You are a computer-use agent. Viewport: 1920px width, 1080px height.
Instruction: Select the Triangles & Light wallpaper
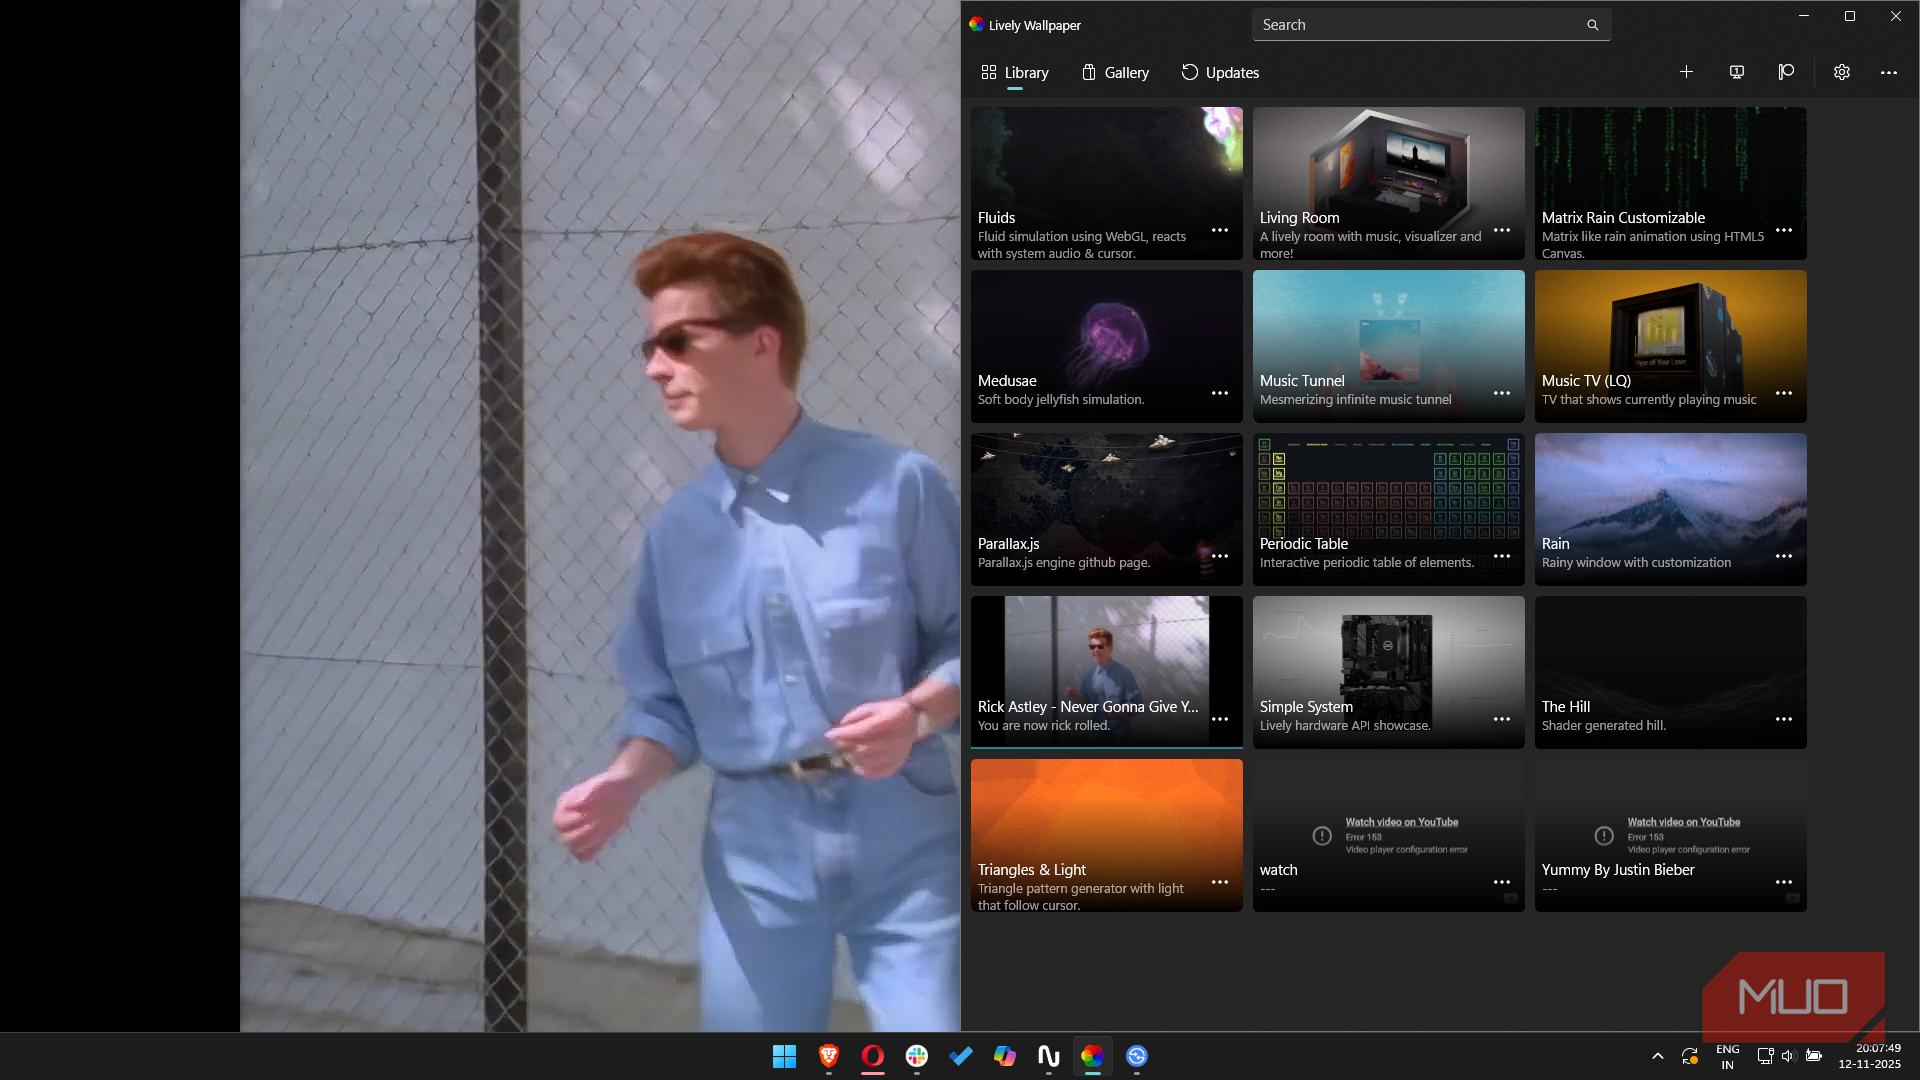point(1107,835)
